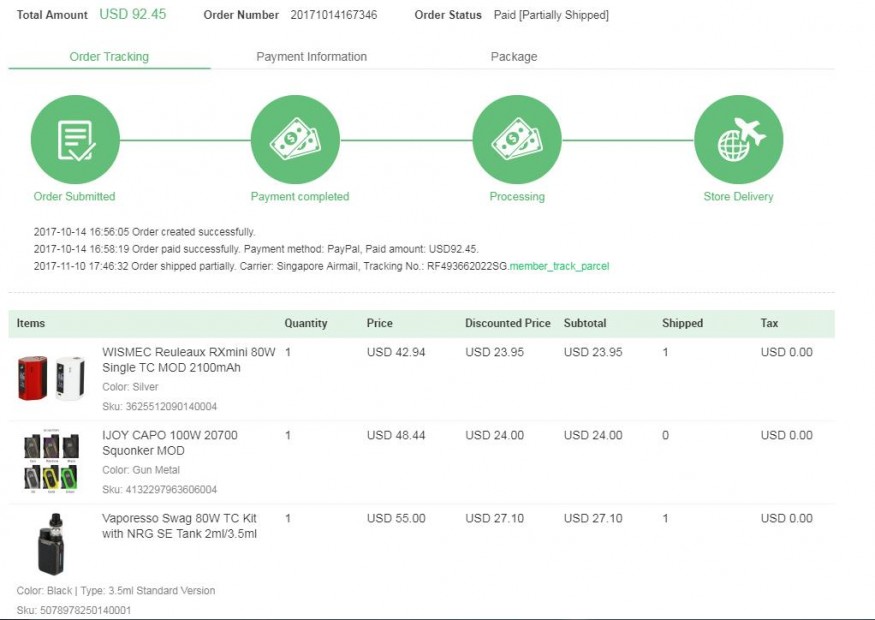Open Vaporesso Swag 80W TC Kit title
The width and height of the screenshot is (875, 620).
[x=180, y=526]
